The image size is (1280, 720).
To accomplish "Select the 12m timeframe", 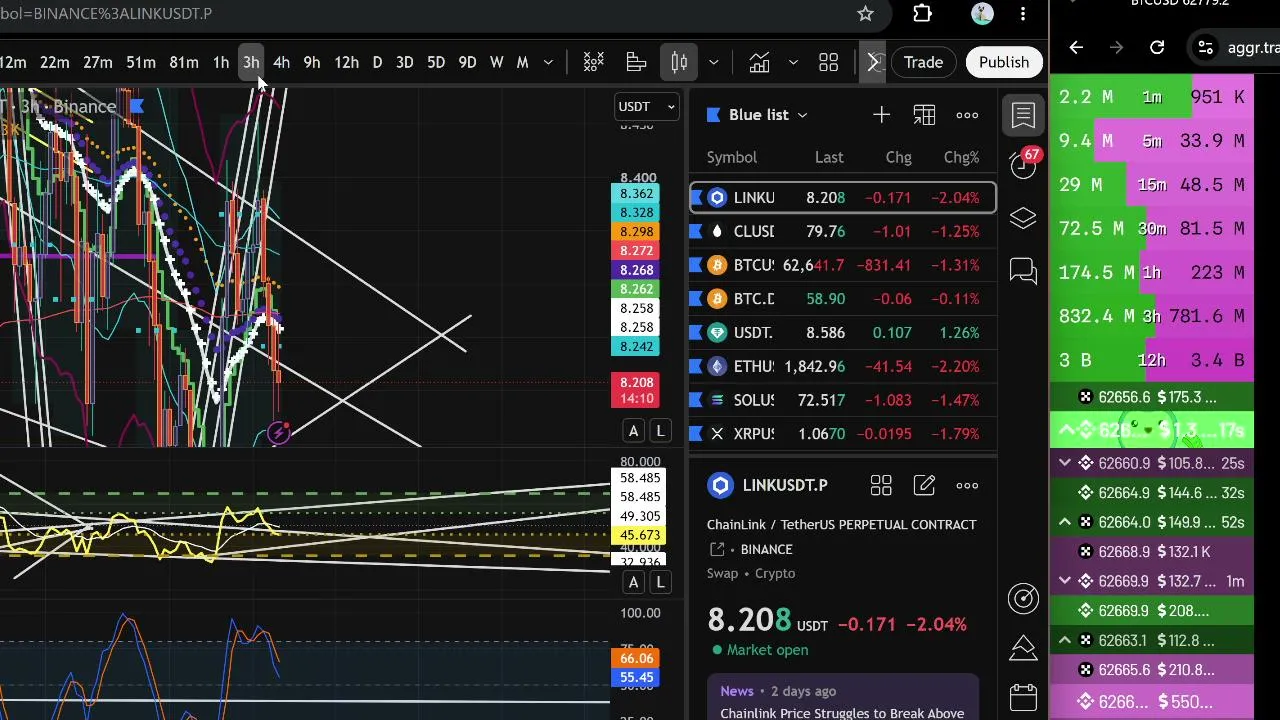I will point(13,63).
